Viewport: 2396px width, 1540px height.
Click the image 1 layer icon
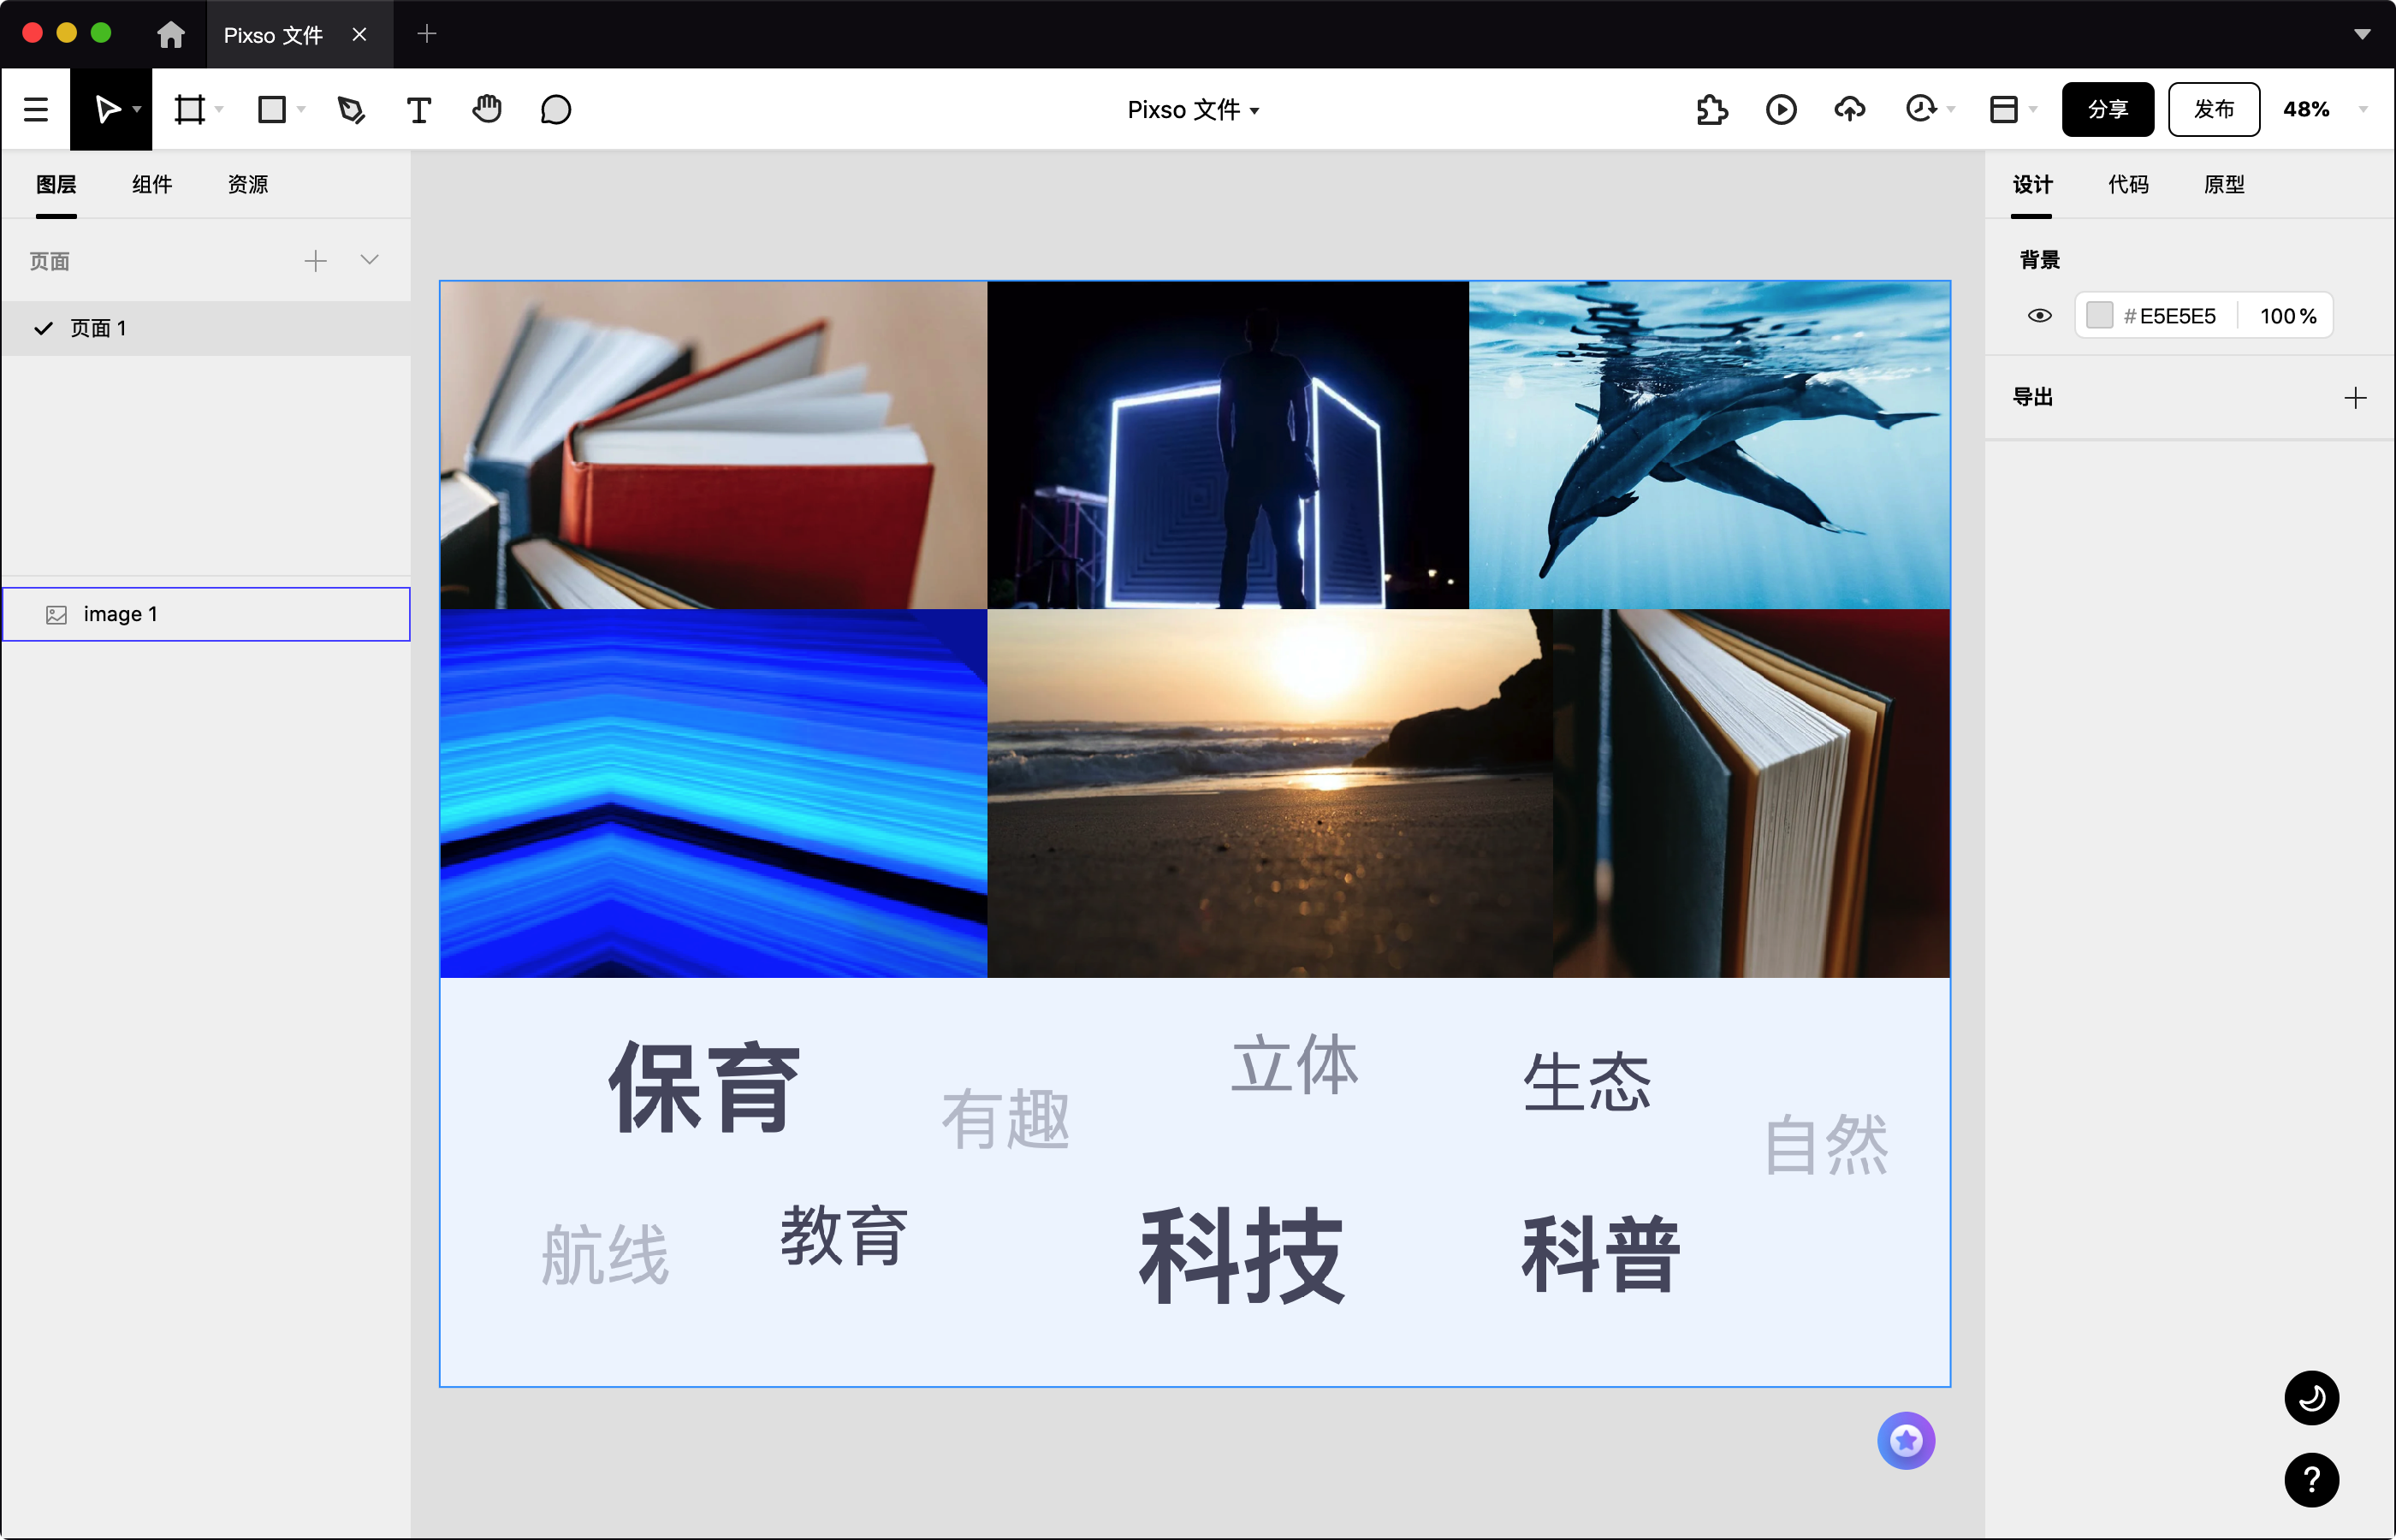(56, 615)
